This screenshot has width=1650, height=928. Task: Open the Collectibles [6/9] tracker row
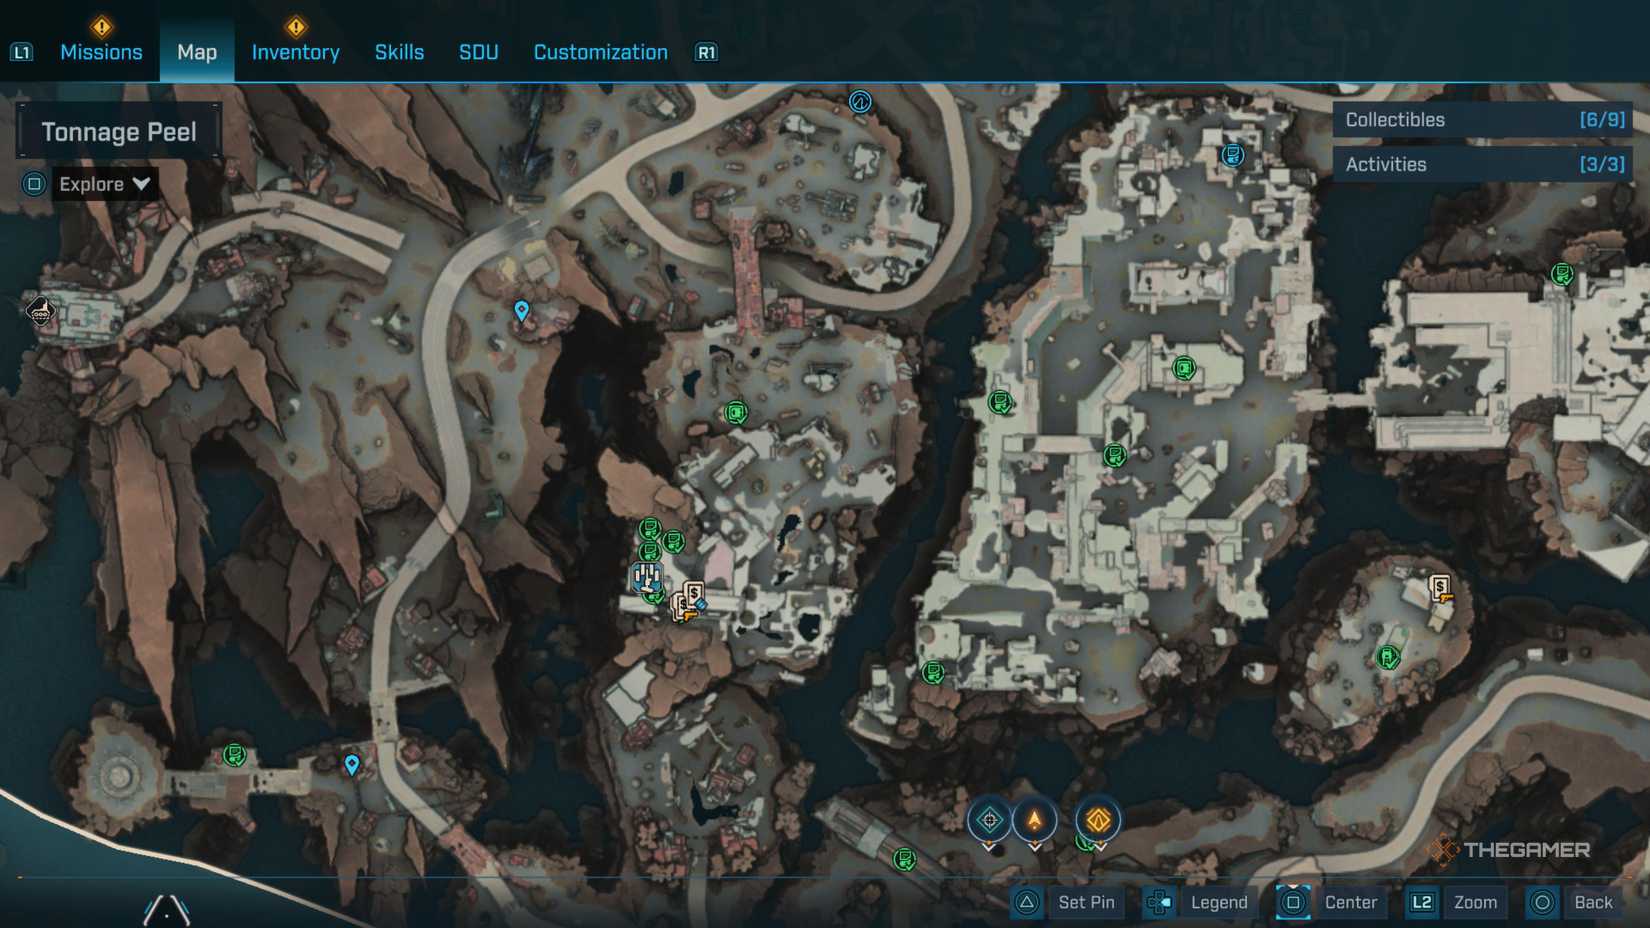point(1482,120)
